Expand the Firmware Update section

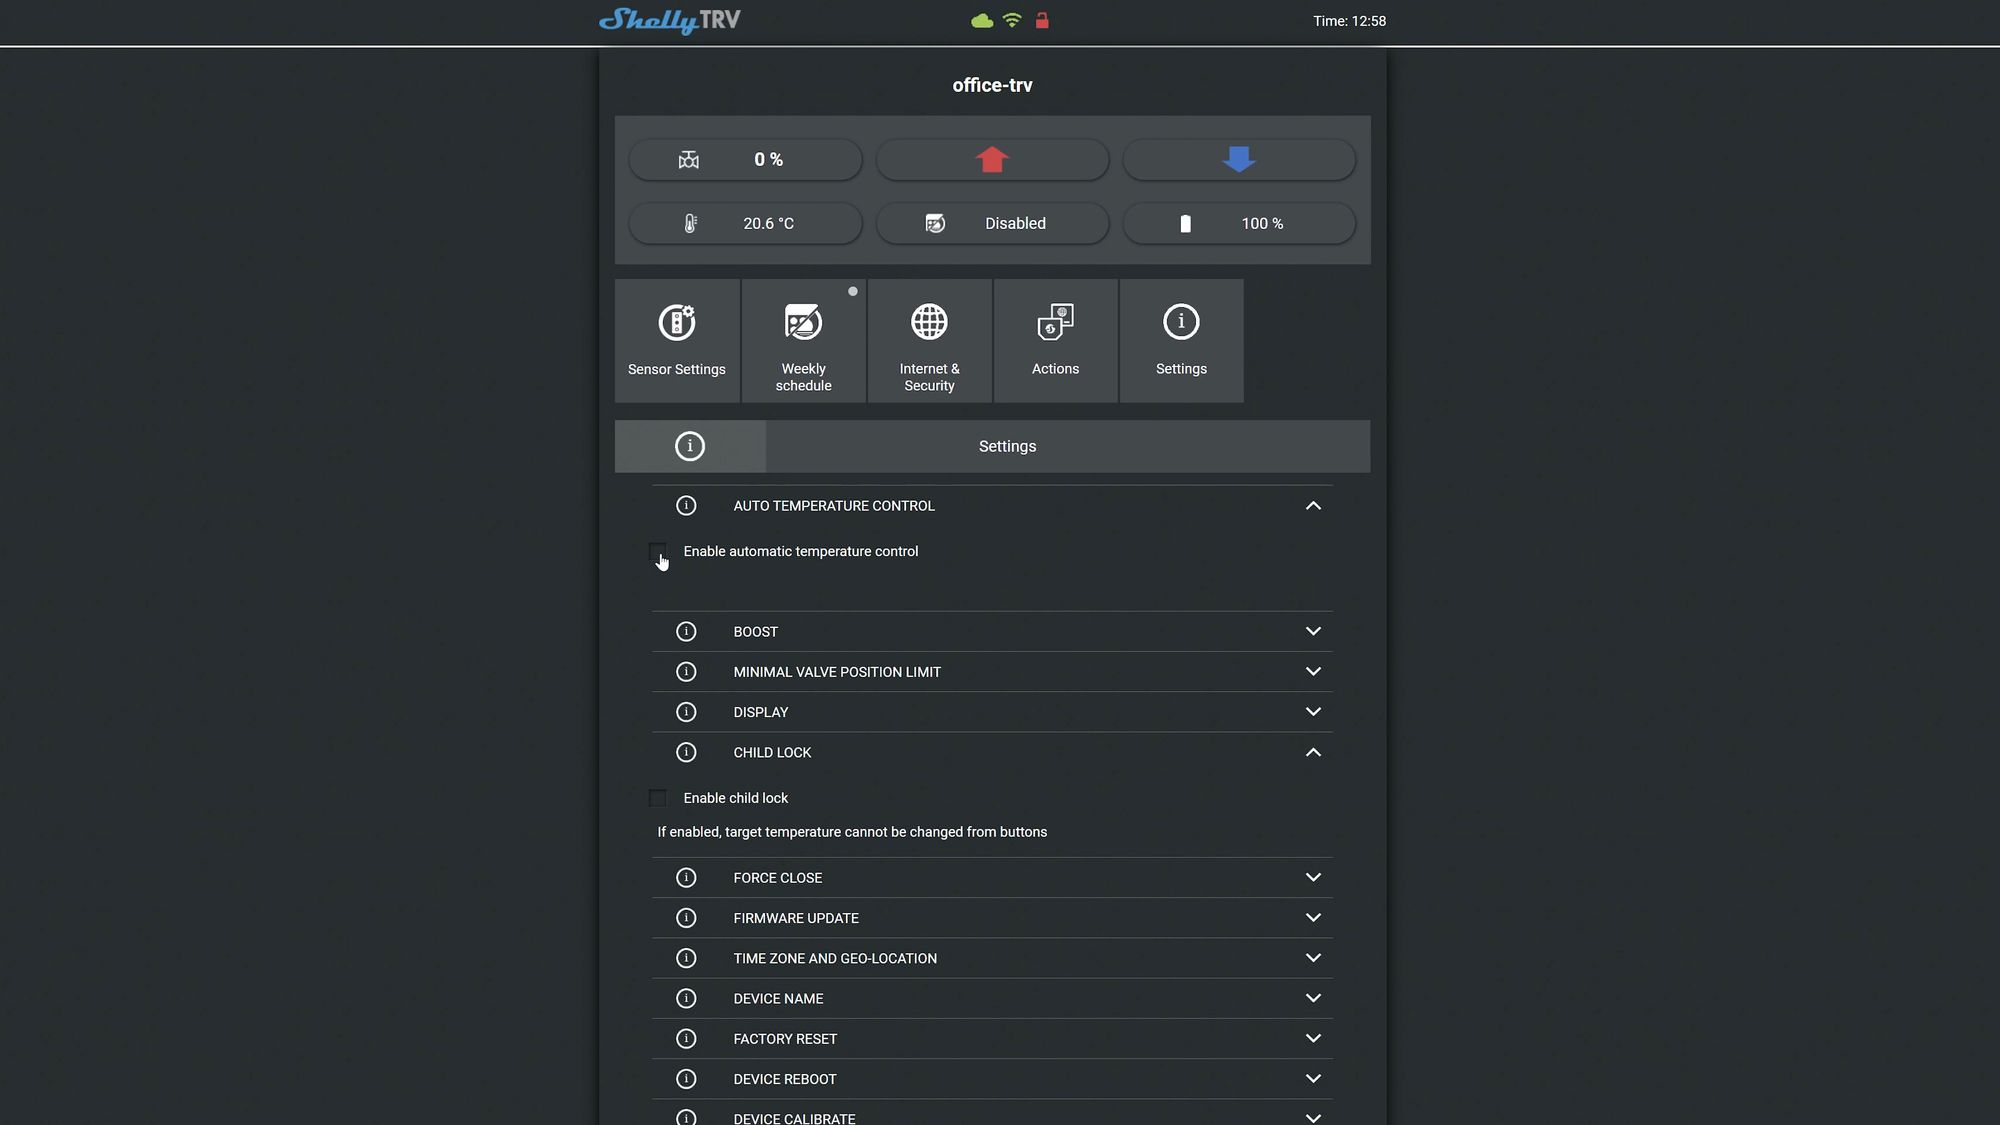(1313, 917)
